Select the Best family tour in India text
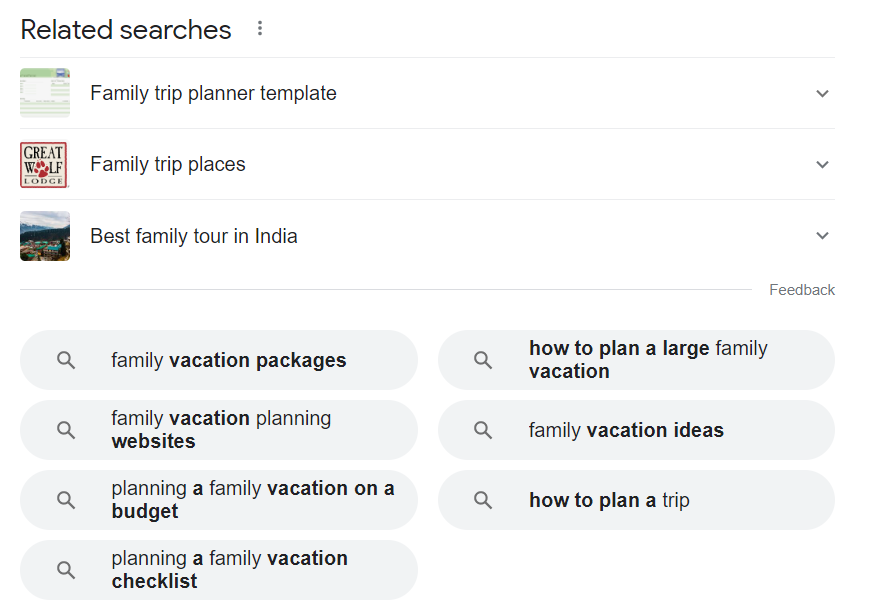The width and height of the screenshot is (870, 611). [x=193, y=236]
